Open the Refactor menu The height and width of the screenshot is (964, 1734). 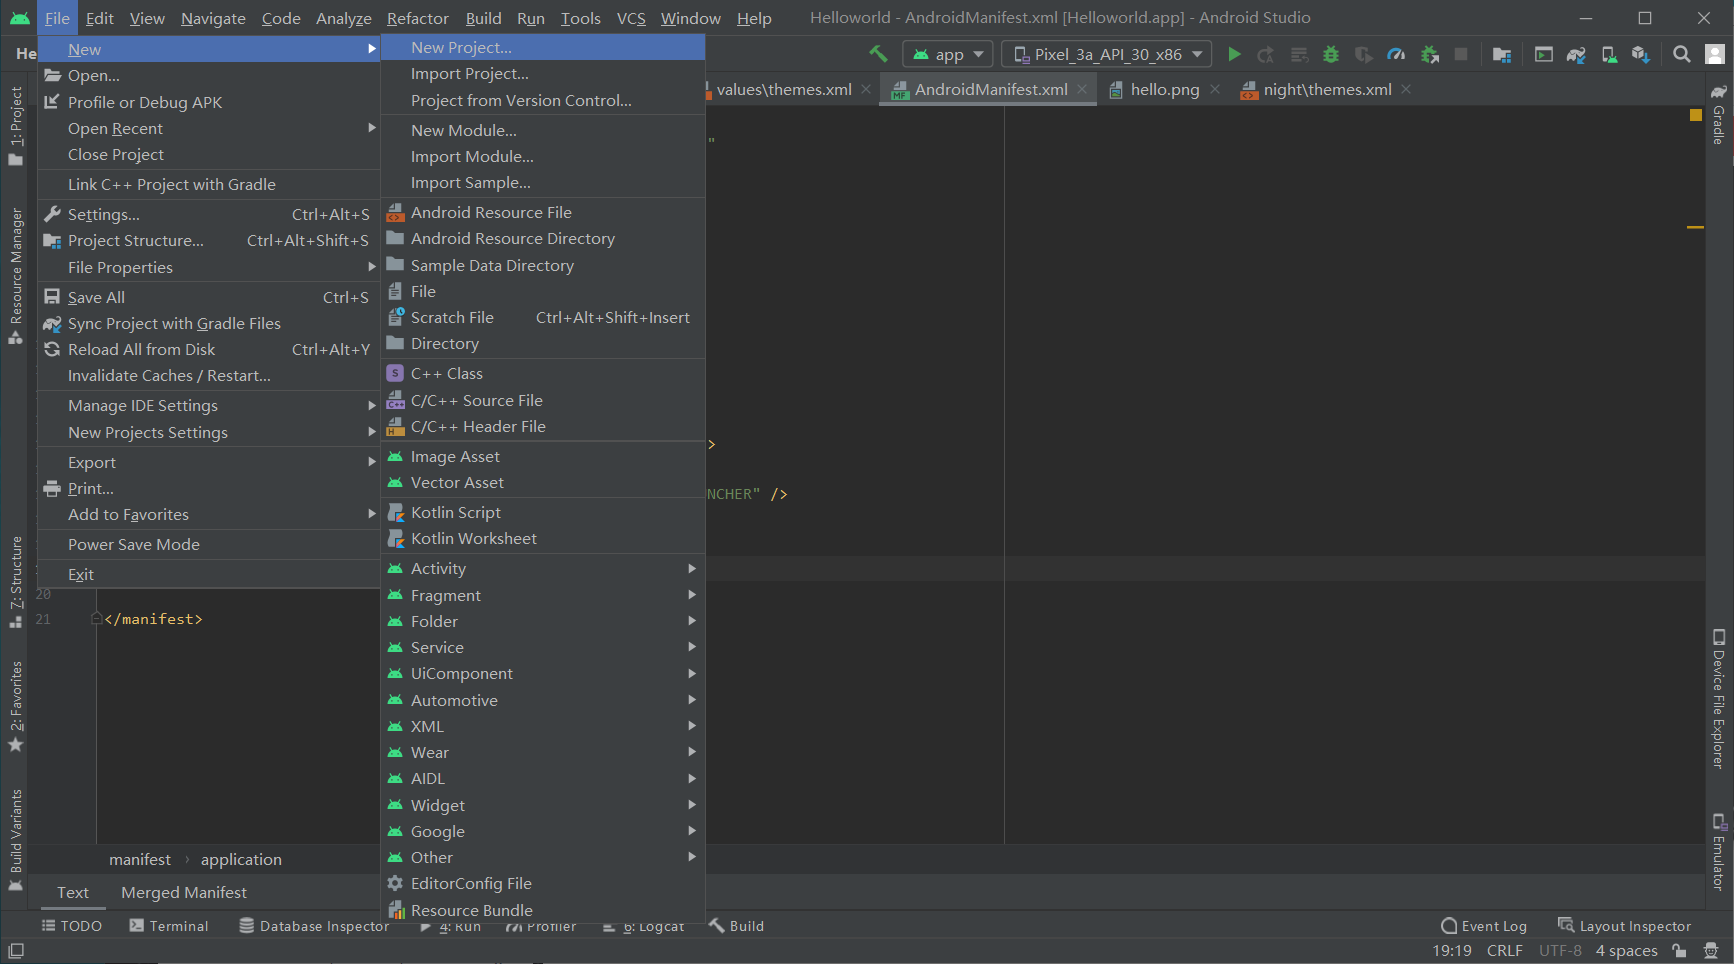[417, 18]
